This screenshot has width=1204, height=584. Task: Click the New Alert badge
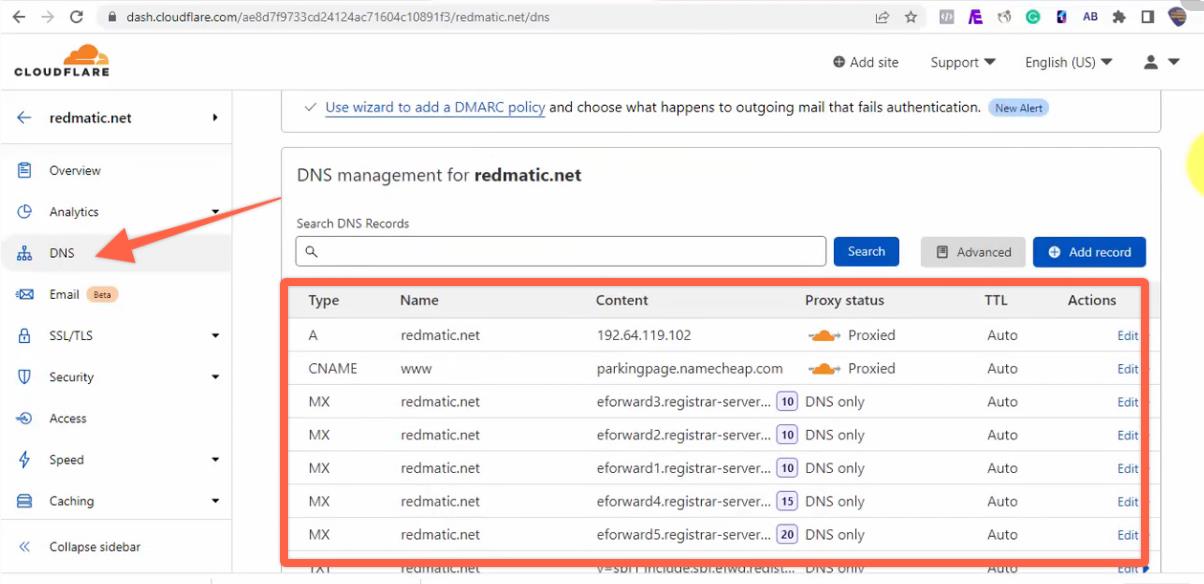[x=1018, y=108]
